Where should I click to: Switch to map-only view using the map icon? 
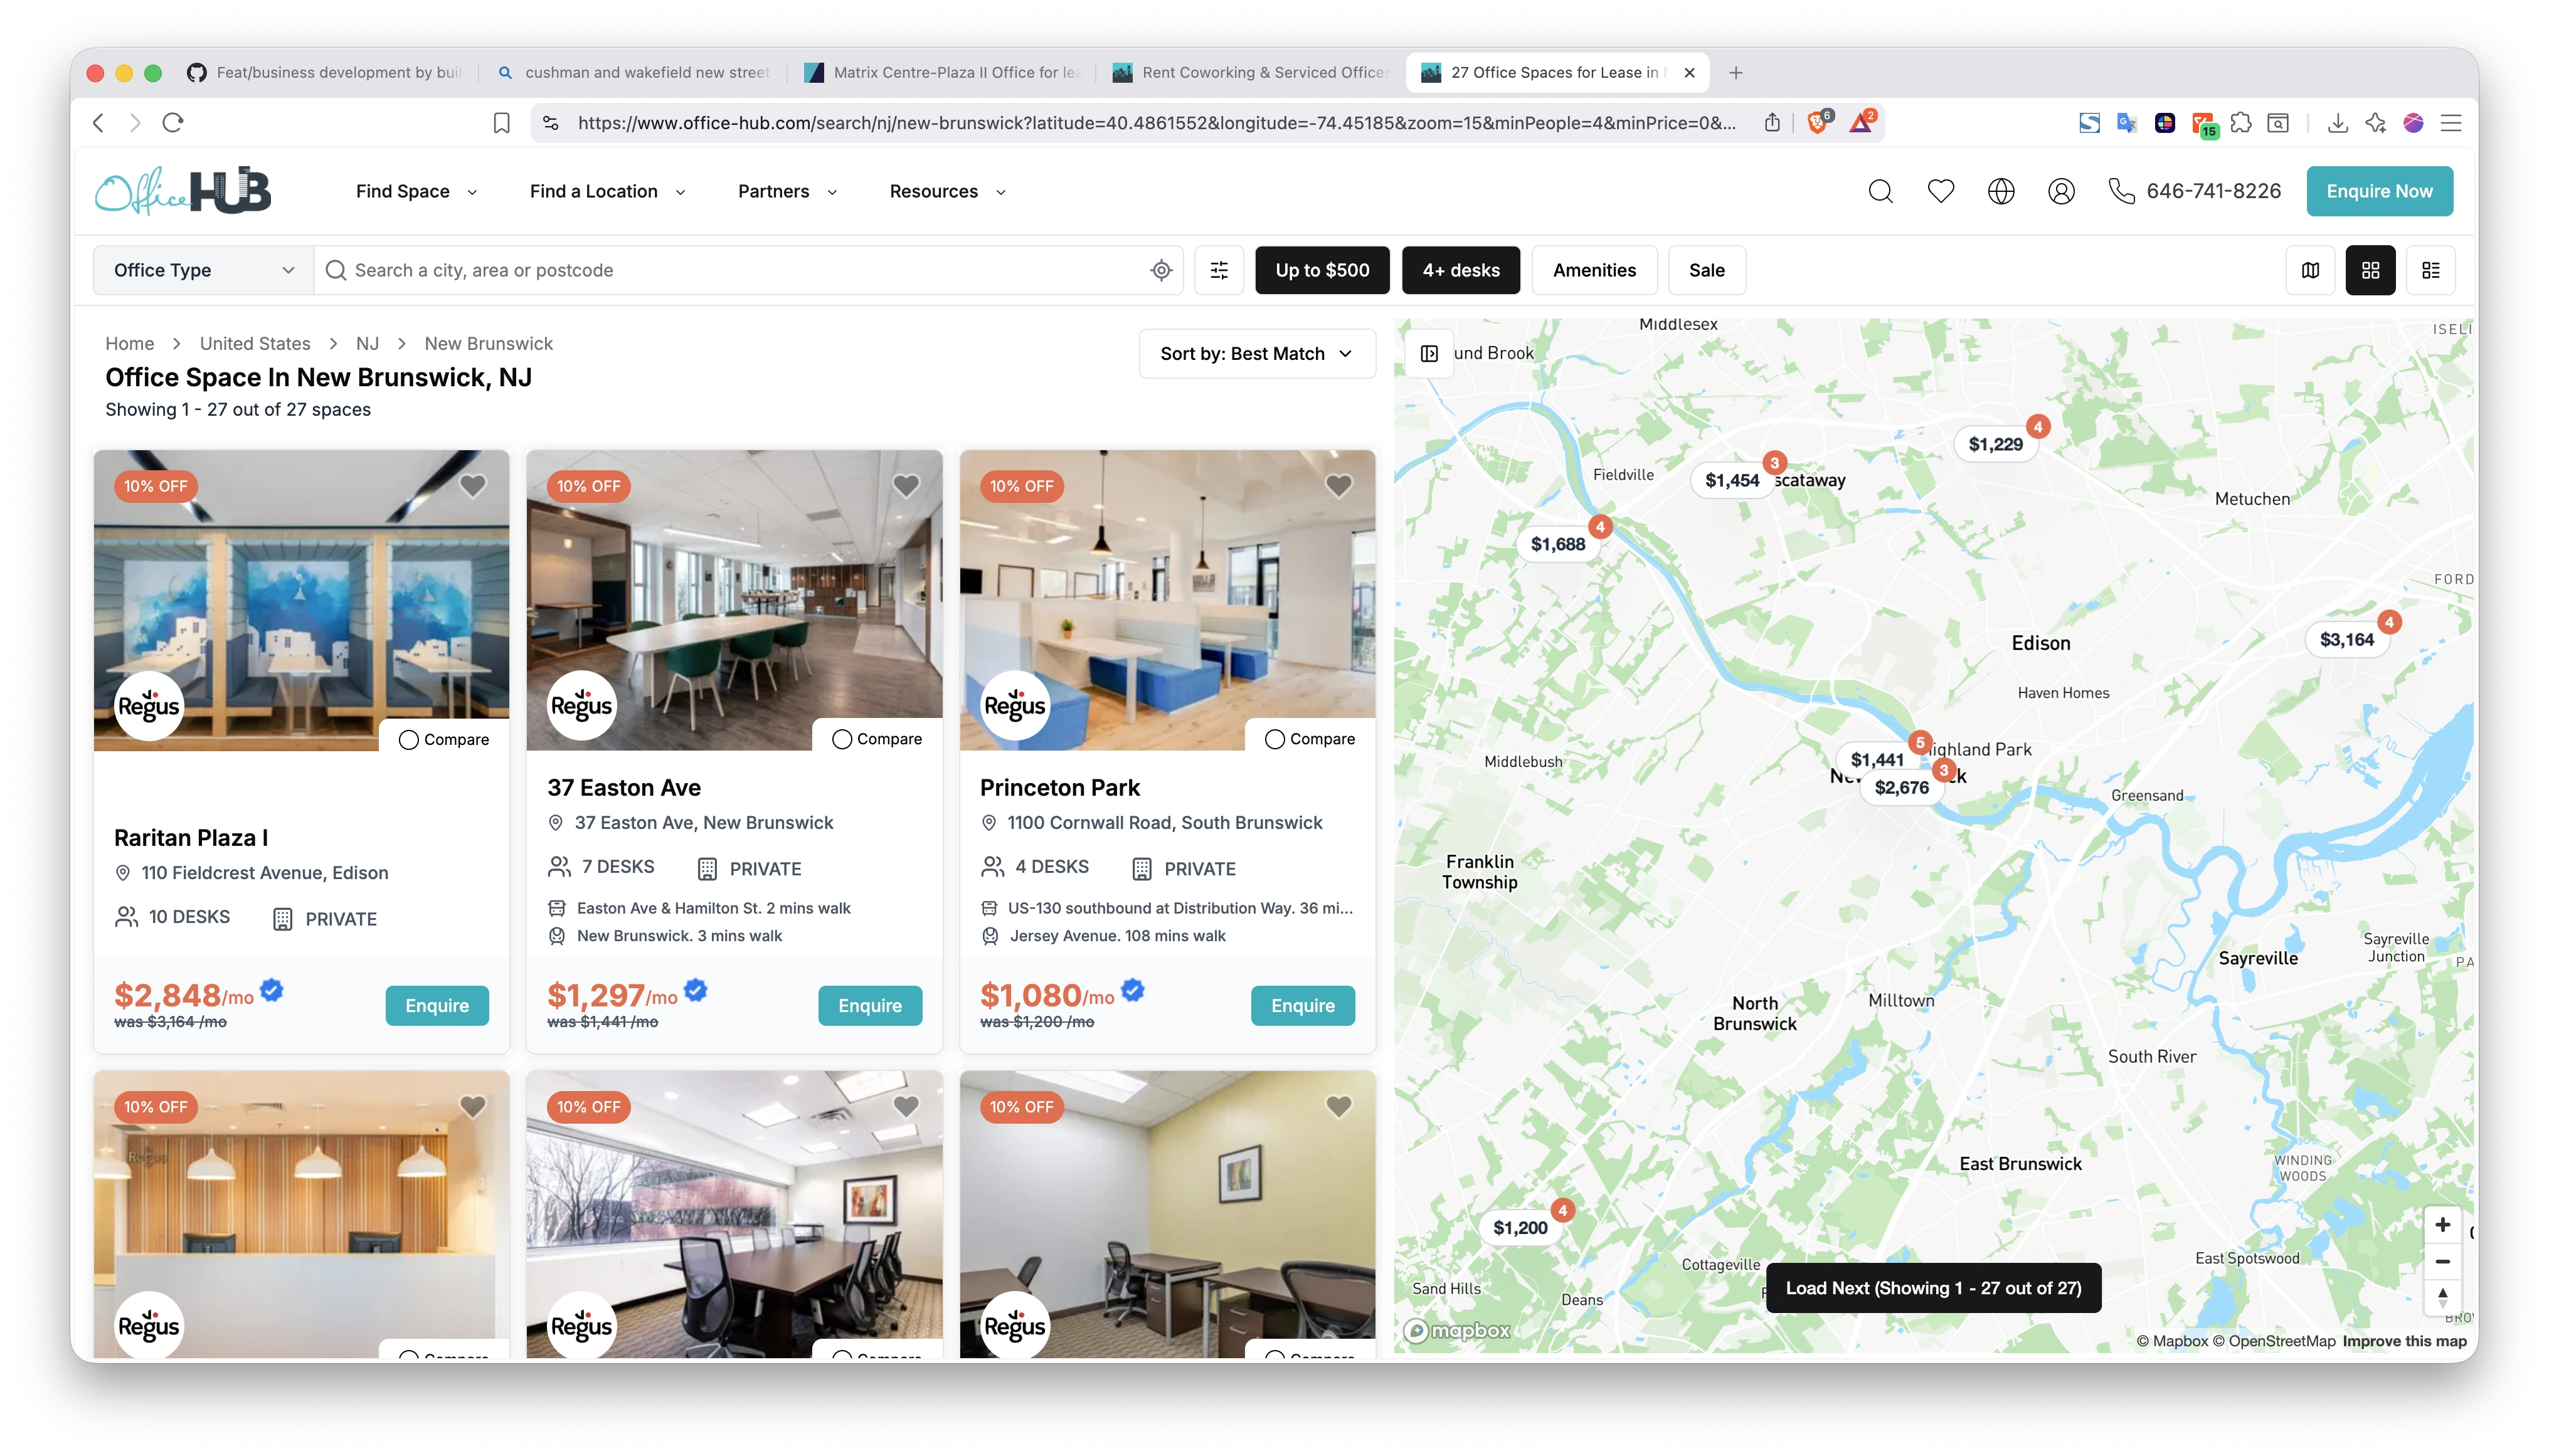pyautogui.click(x=2310, y=270)
